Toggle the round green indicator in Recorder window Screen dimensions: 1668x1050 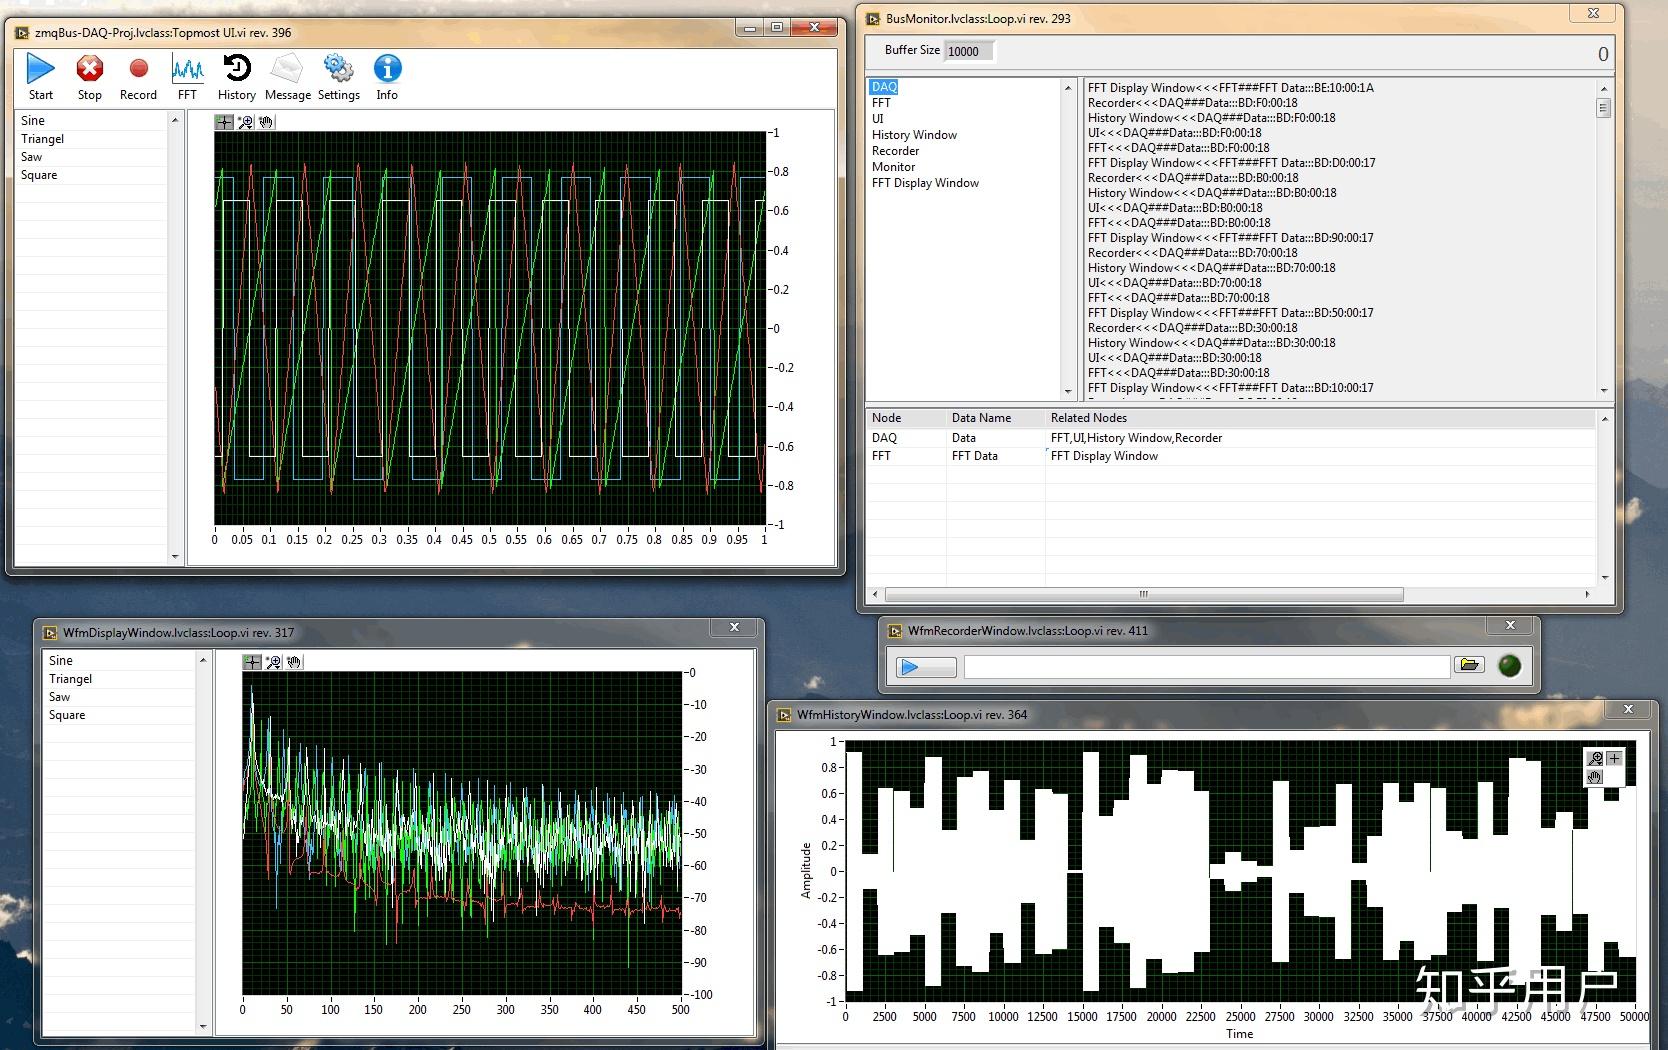1509,666
